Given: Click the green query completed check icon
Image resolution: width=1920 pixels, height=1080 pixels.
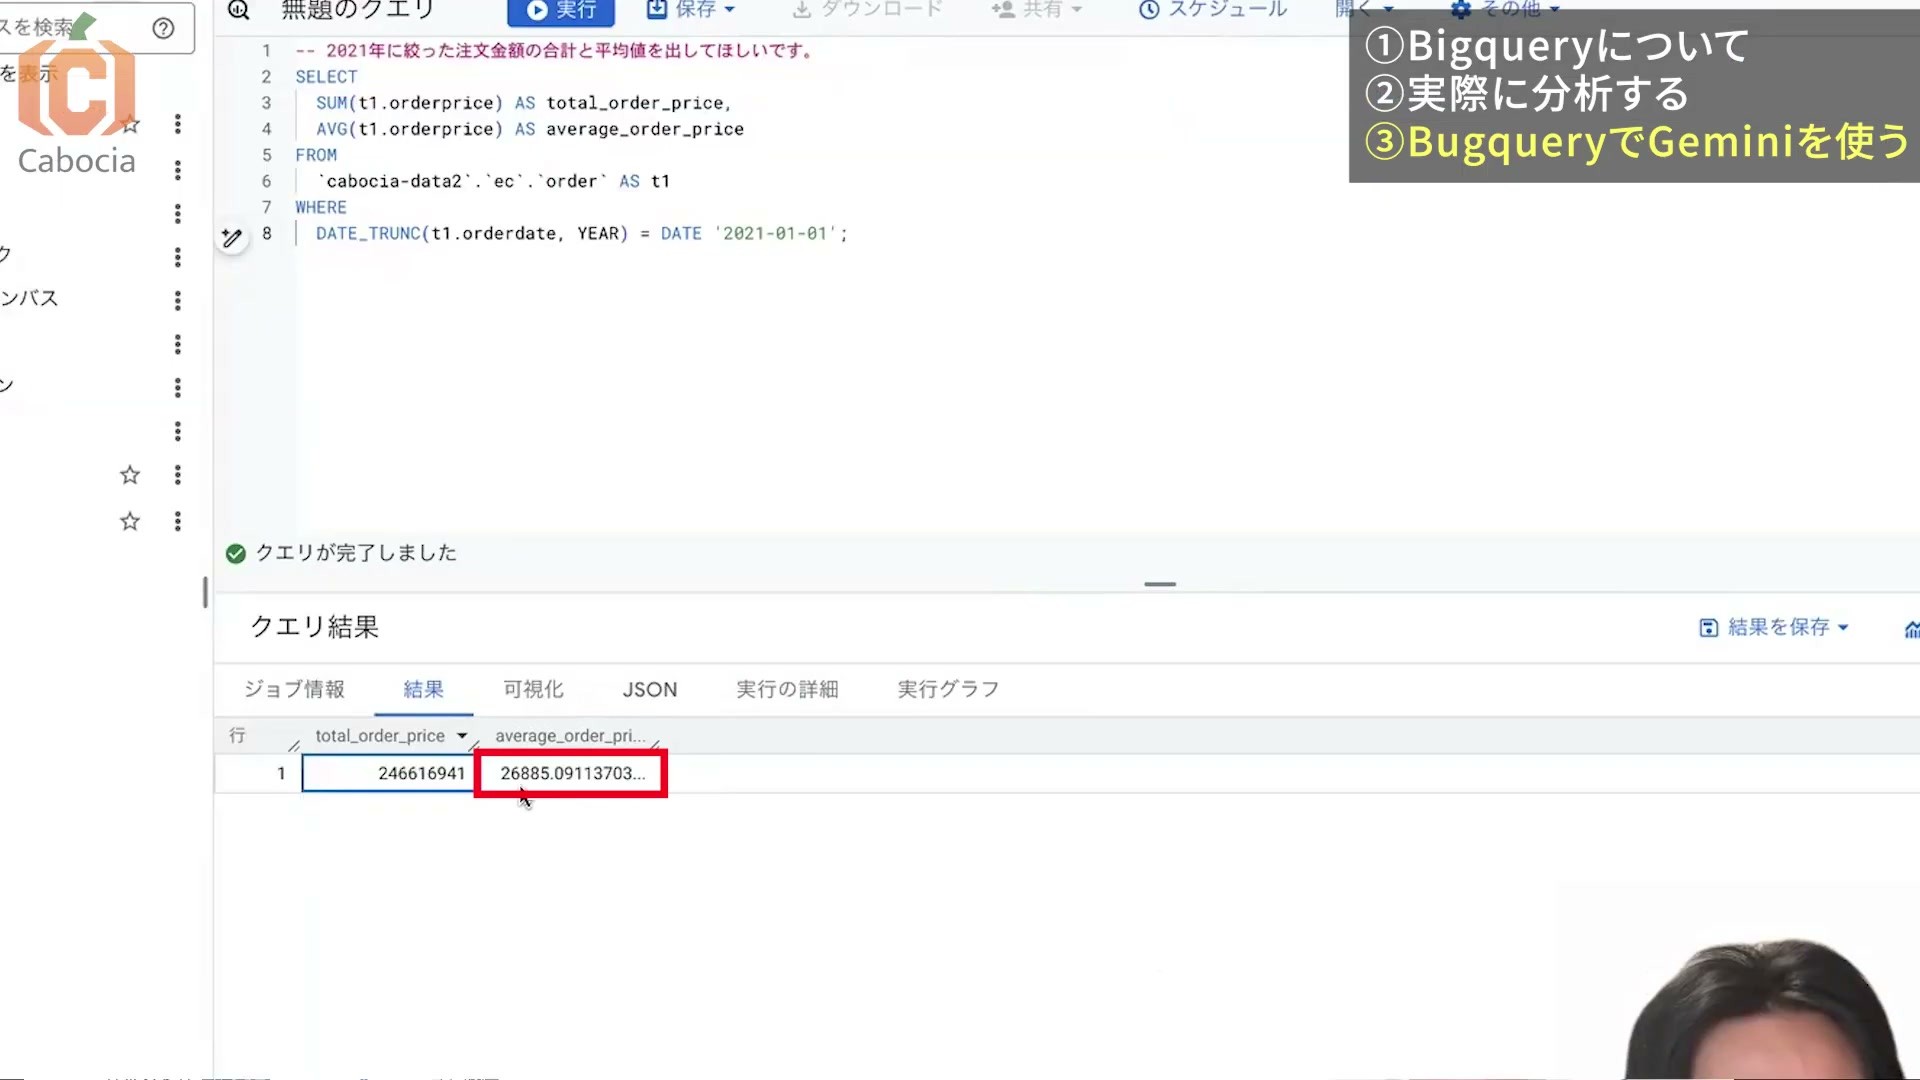Looking at the screenshot, I should point(236,554).
